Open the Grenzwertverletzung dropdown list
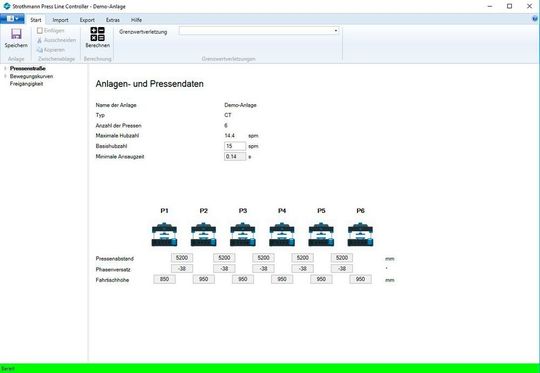This screenshot has height=373, width=540. click(x=259, y=31)
